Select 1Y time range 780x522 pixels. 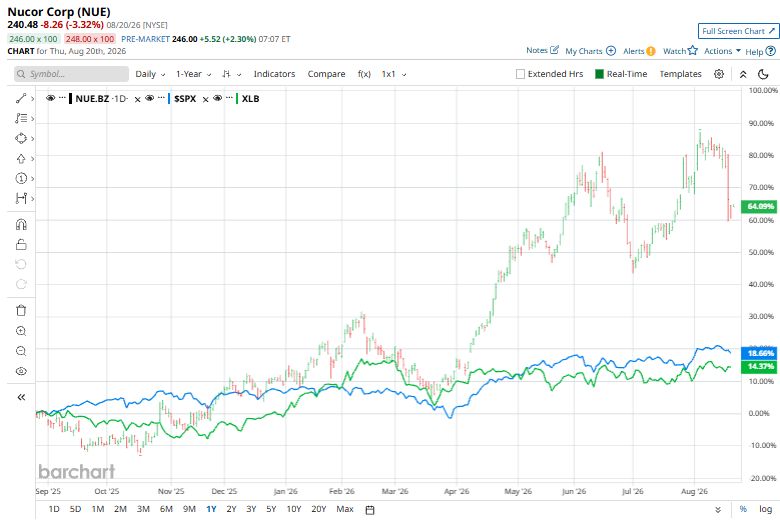pos(211,509)
